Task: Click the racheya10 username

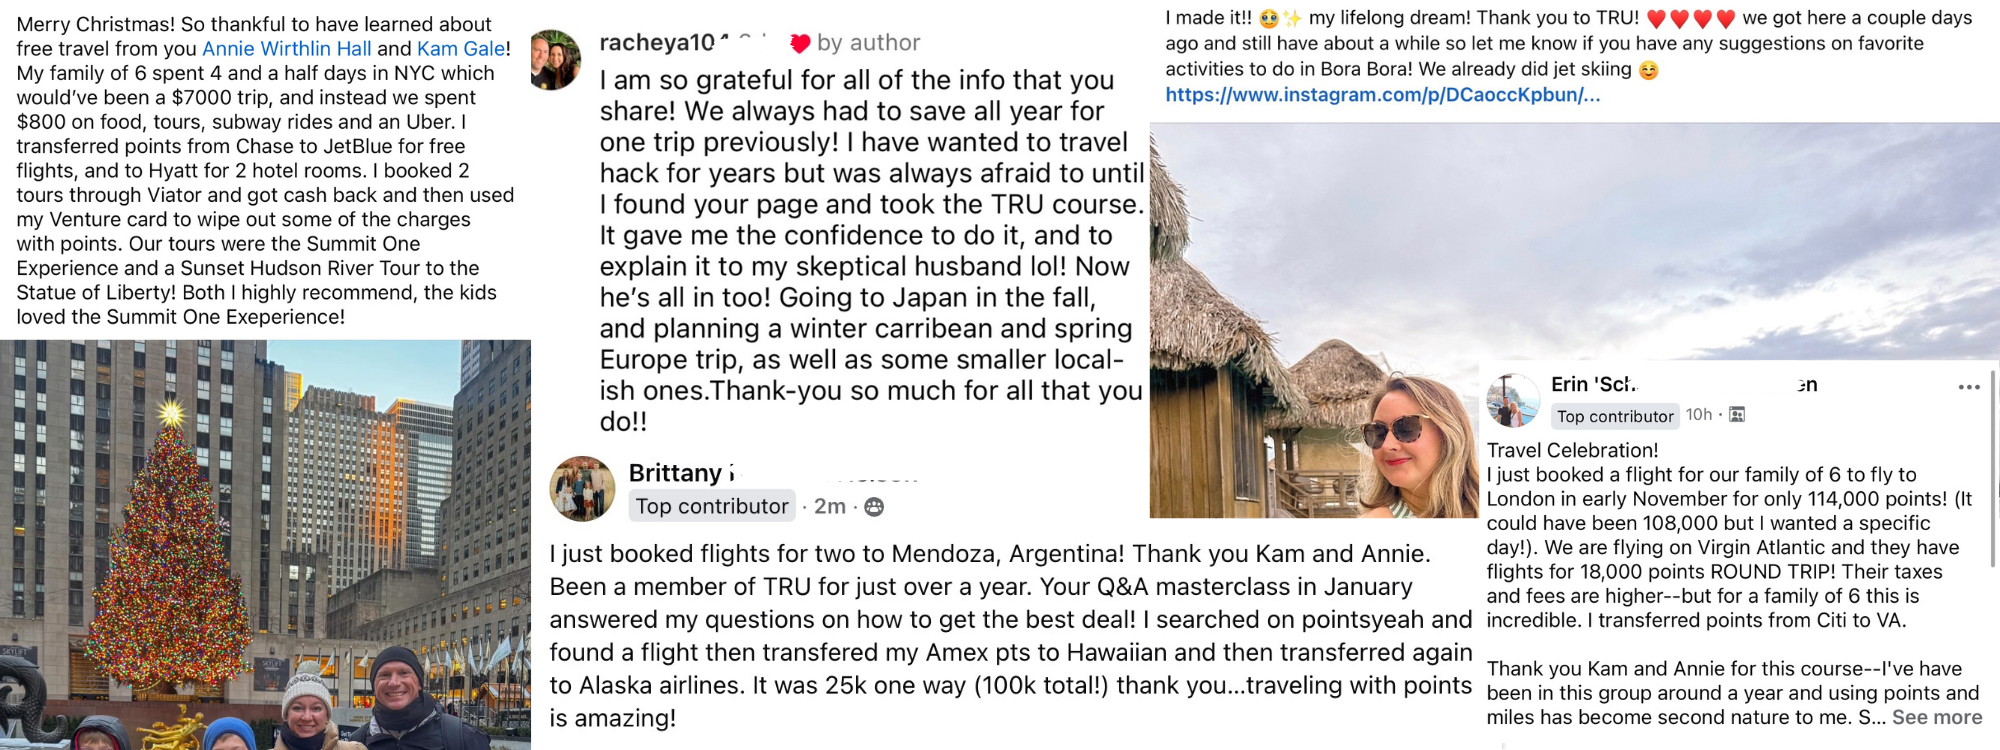Action: click(658, 43)
